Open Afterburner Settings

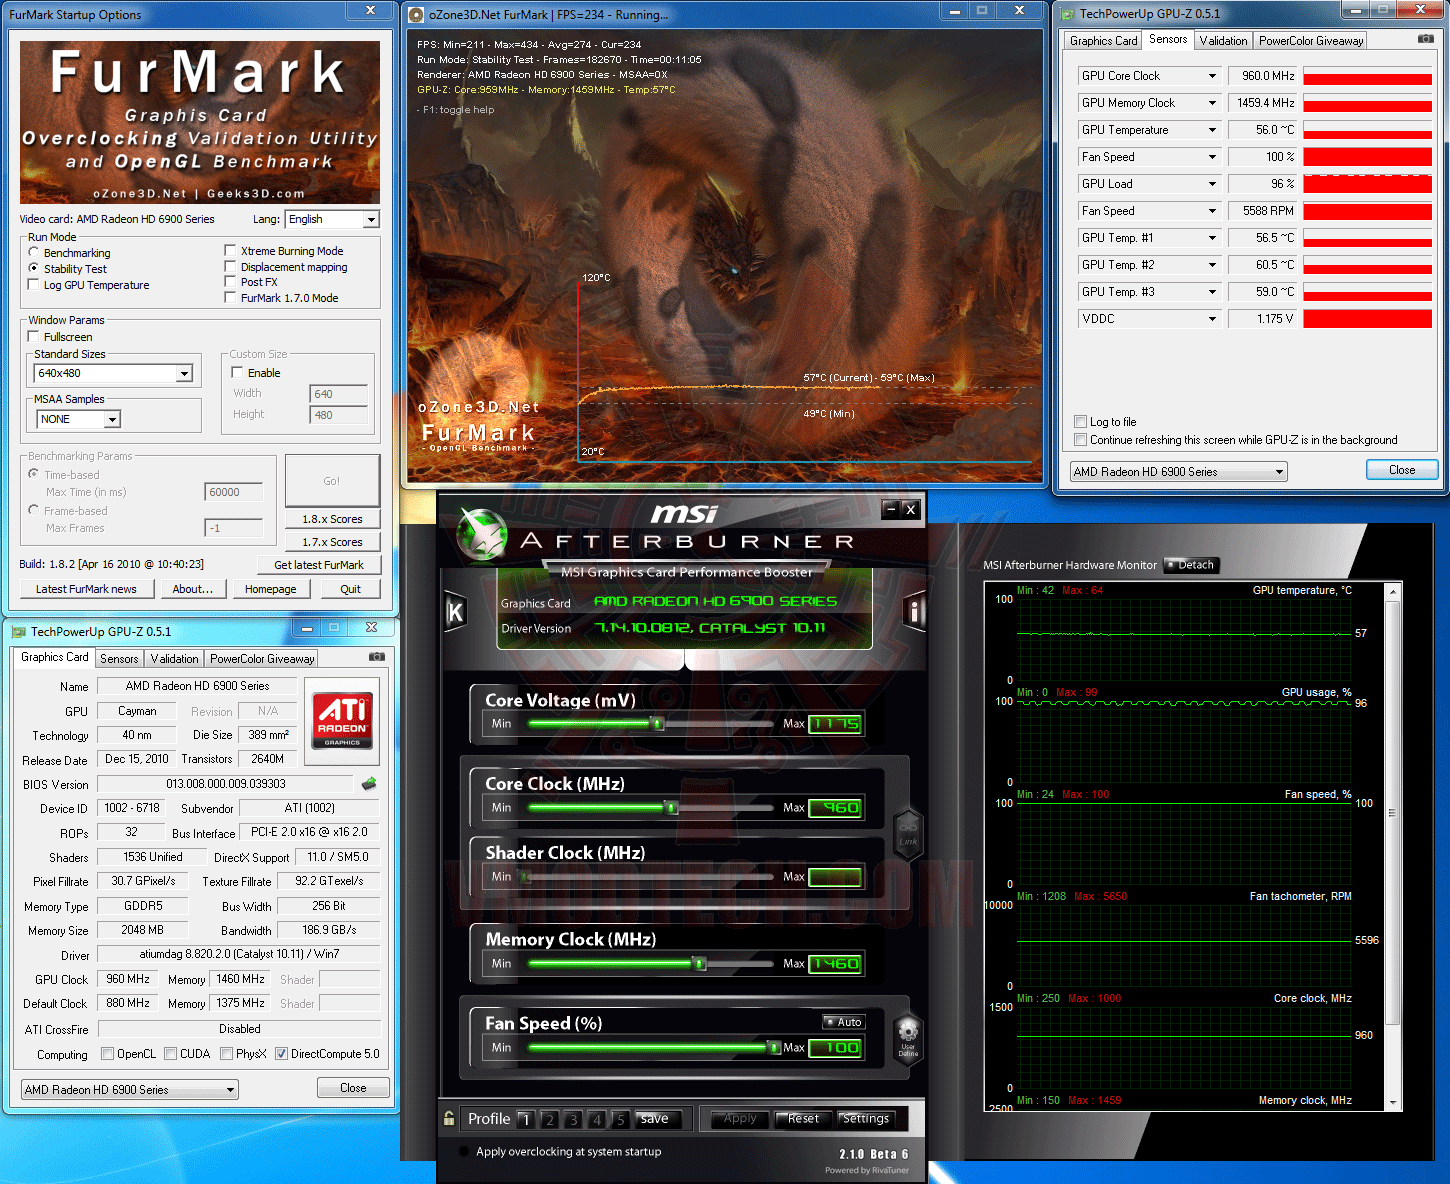(x=865, y=1119)
